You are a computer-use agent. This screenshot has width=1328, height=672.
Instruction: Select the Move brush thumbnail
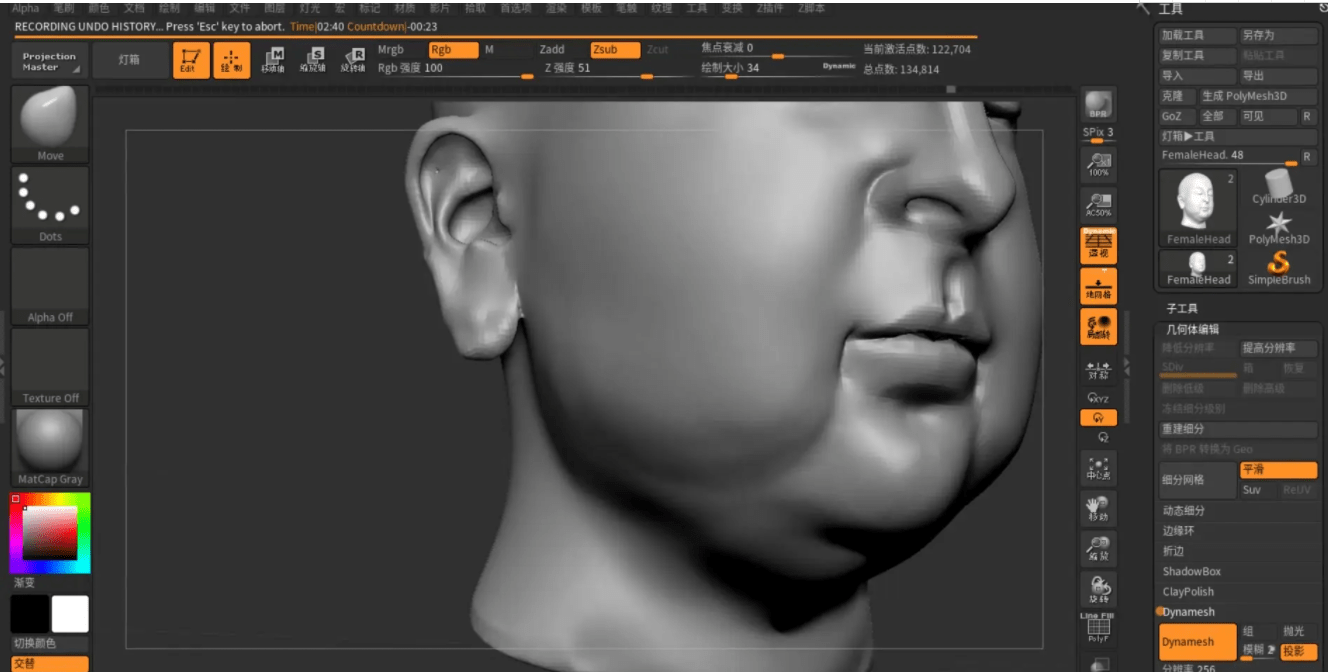pyautogui.click(x=48, y=120)
